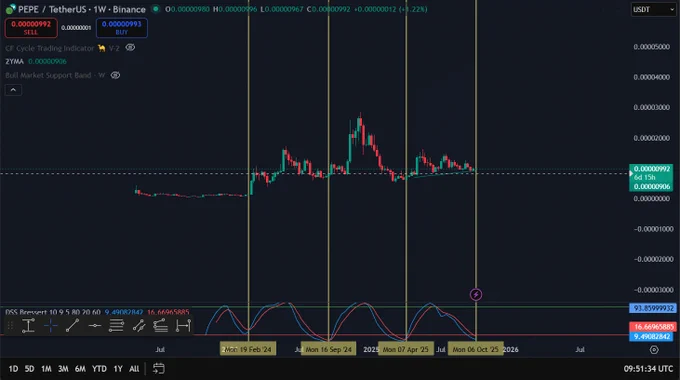Click the purple lightning event marker
The image size is (680, 380).
tap(476, 295)
